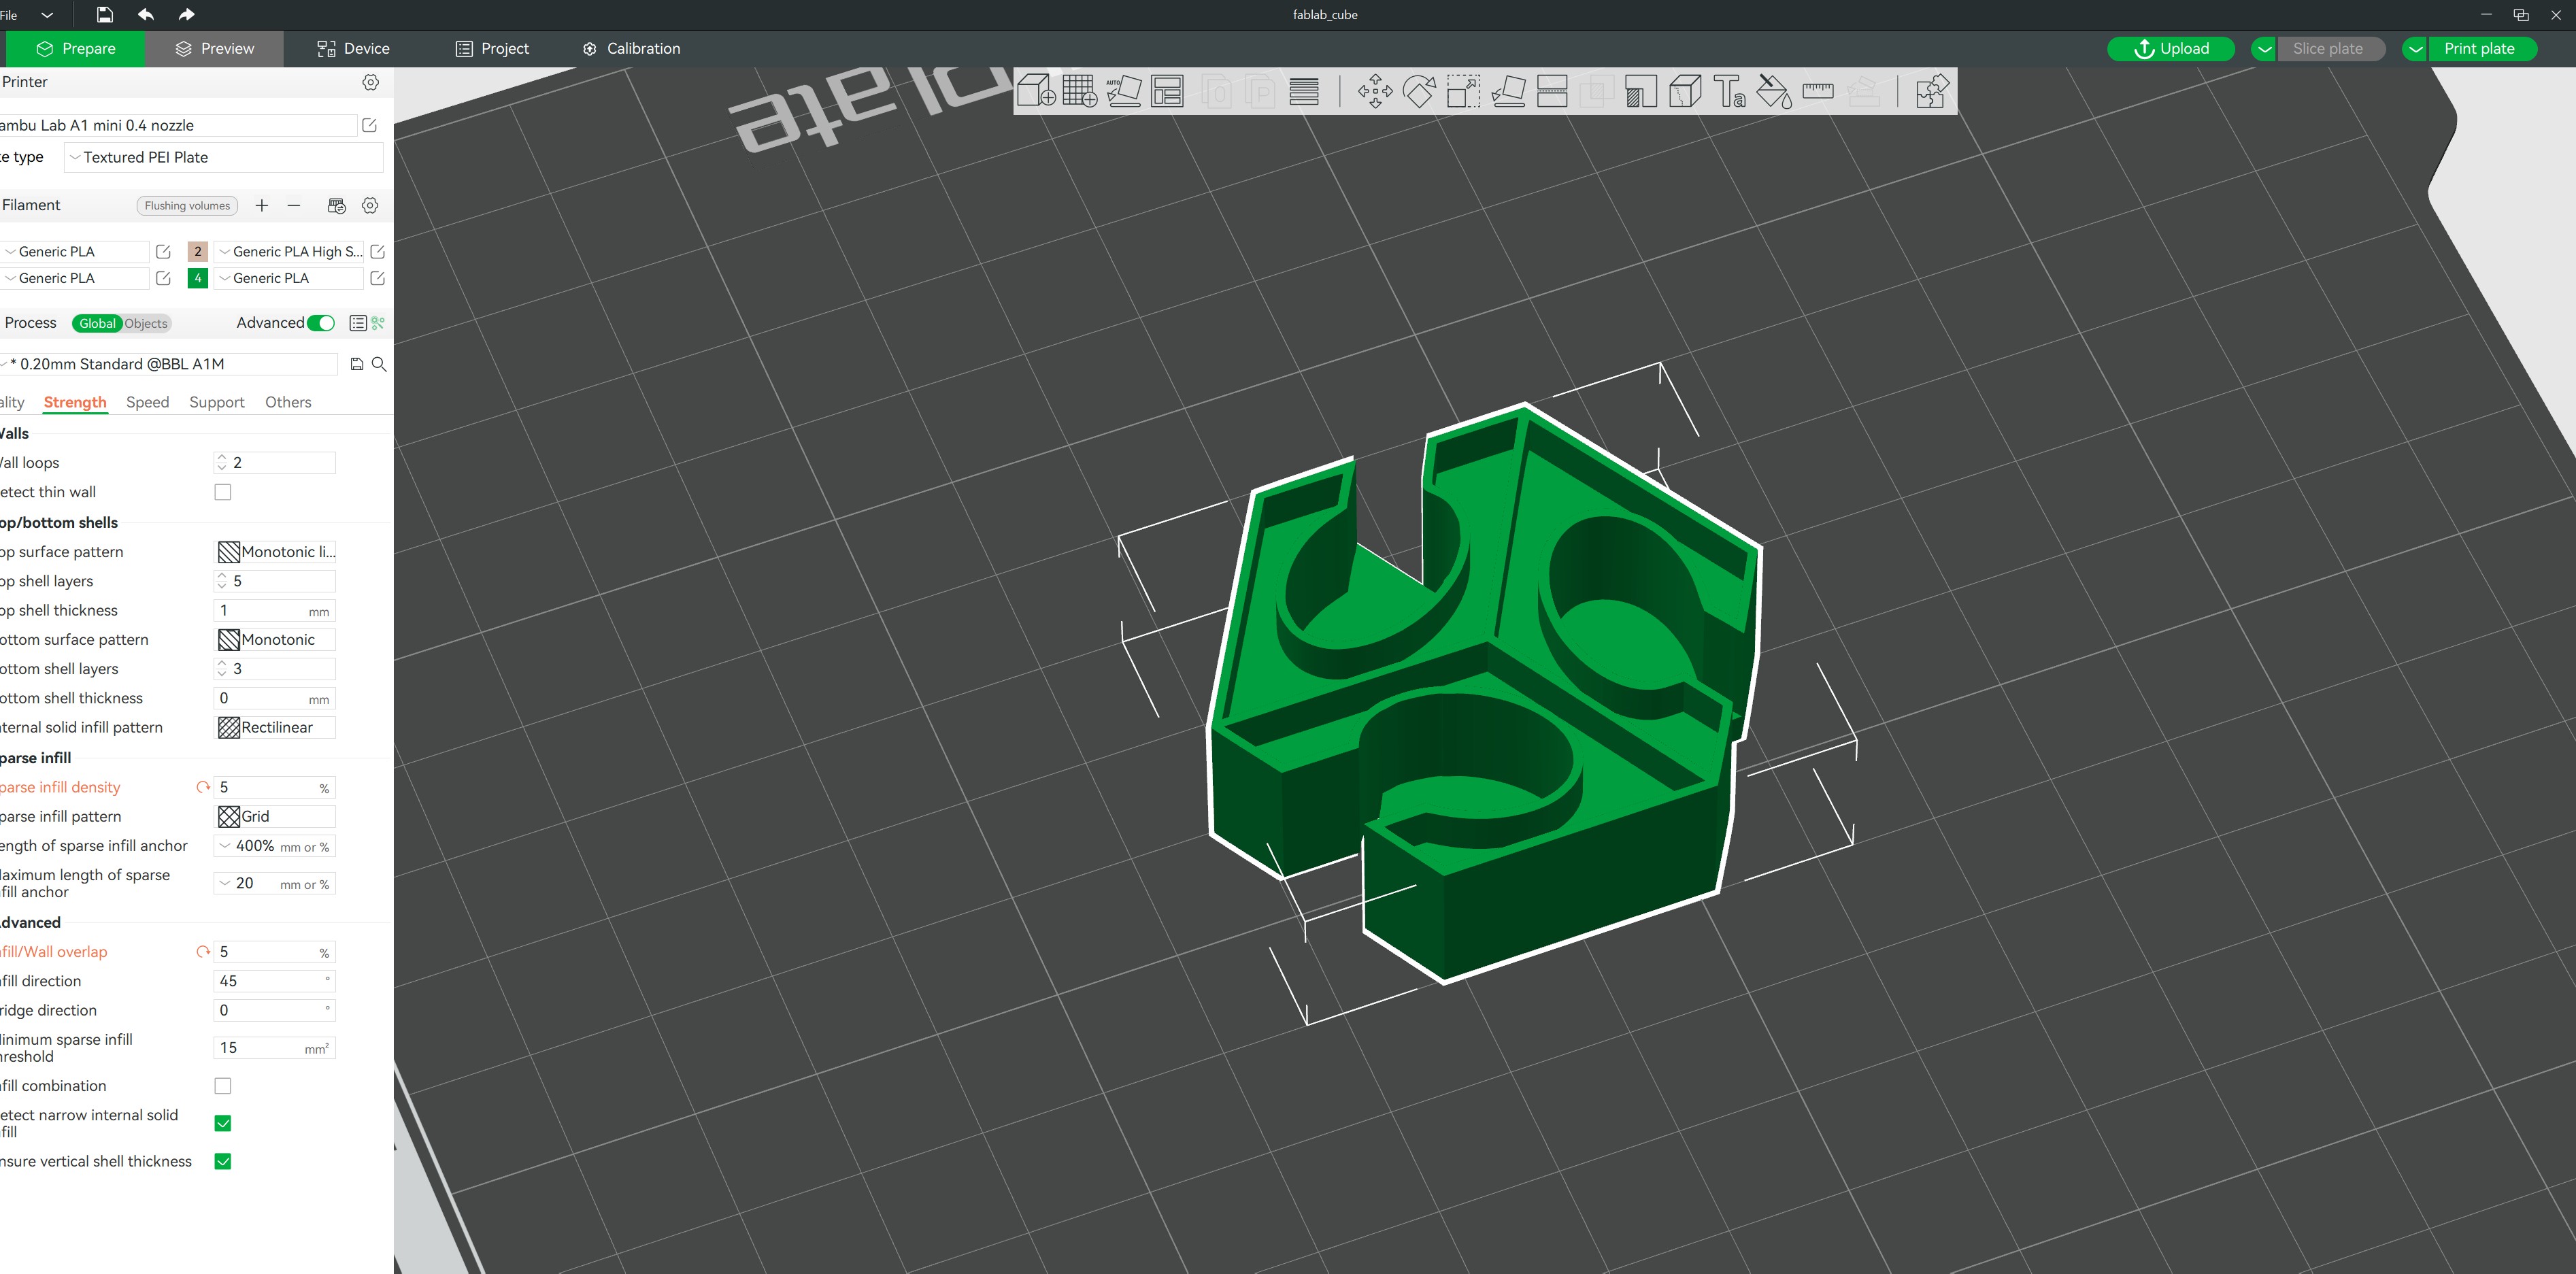Click the compare presets list icon
The width and height of the screenshot is (2576, 1274).
coord(357,323)
